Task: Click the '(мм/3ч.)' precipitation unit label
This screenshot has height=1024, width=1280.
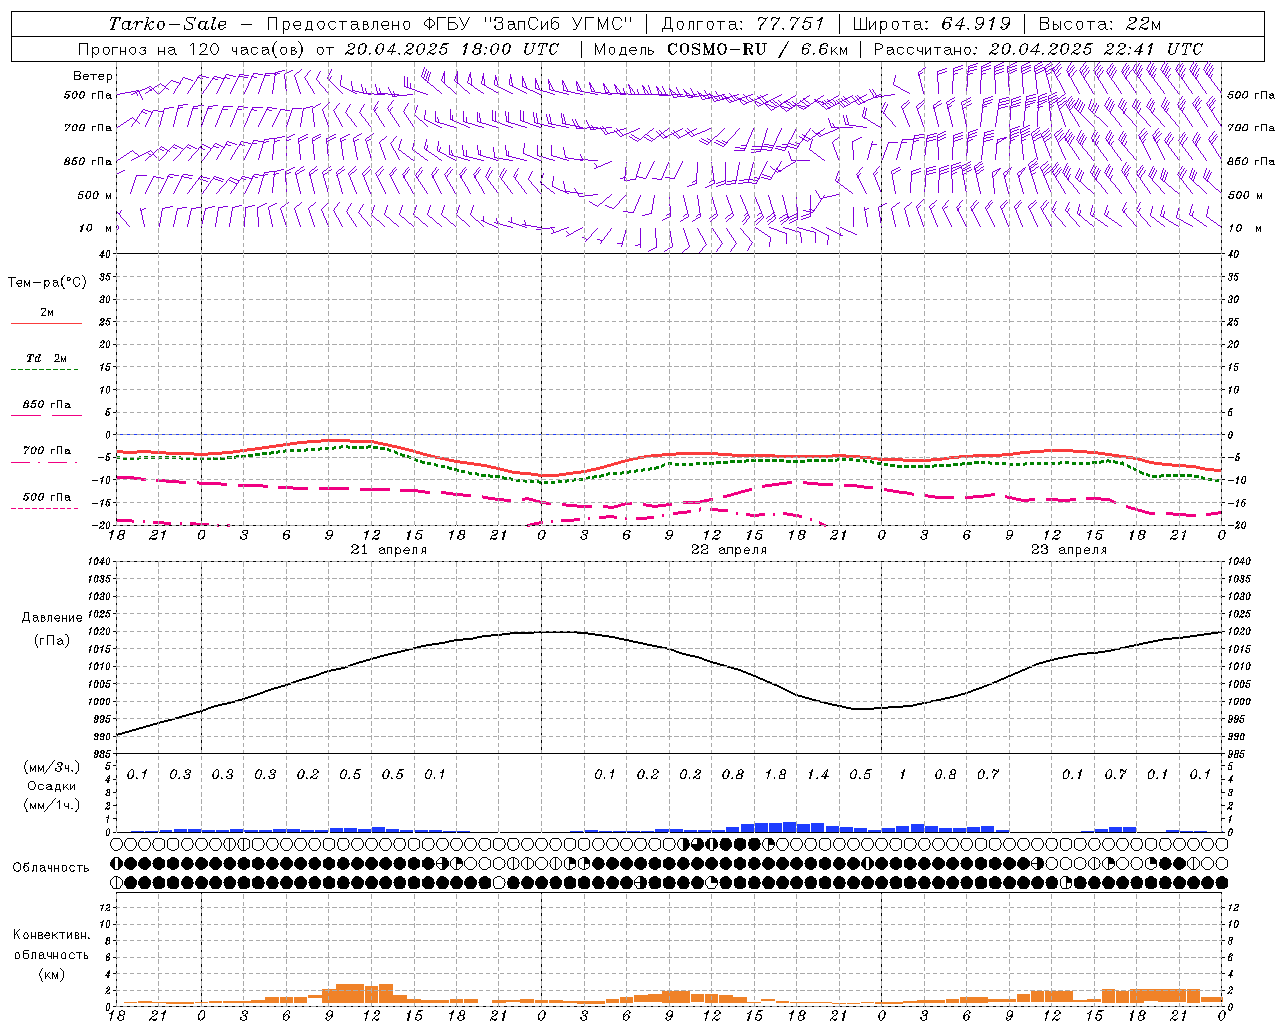Action: point(52,767)
